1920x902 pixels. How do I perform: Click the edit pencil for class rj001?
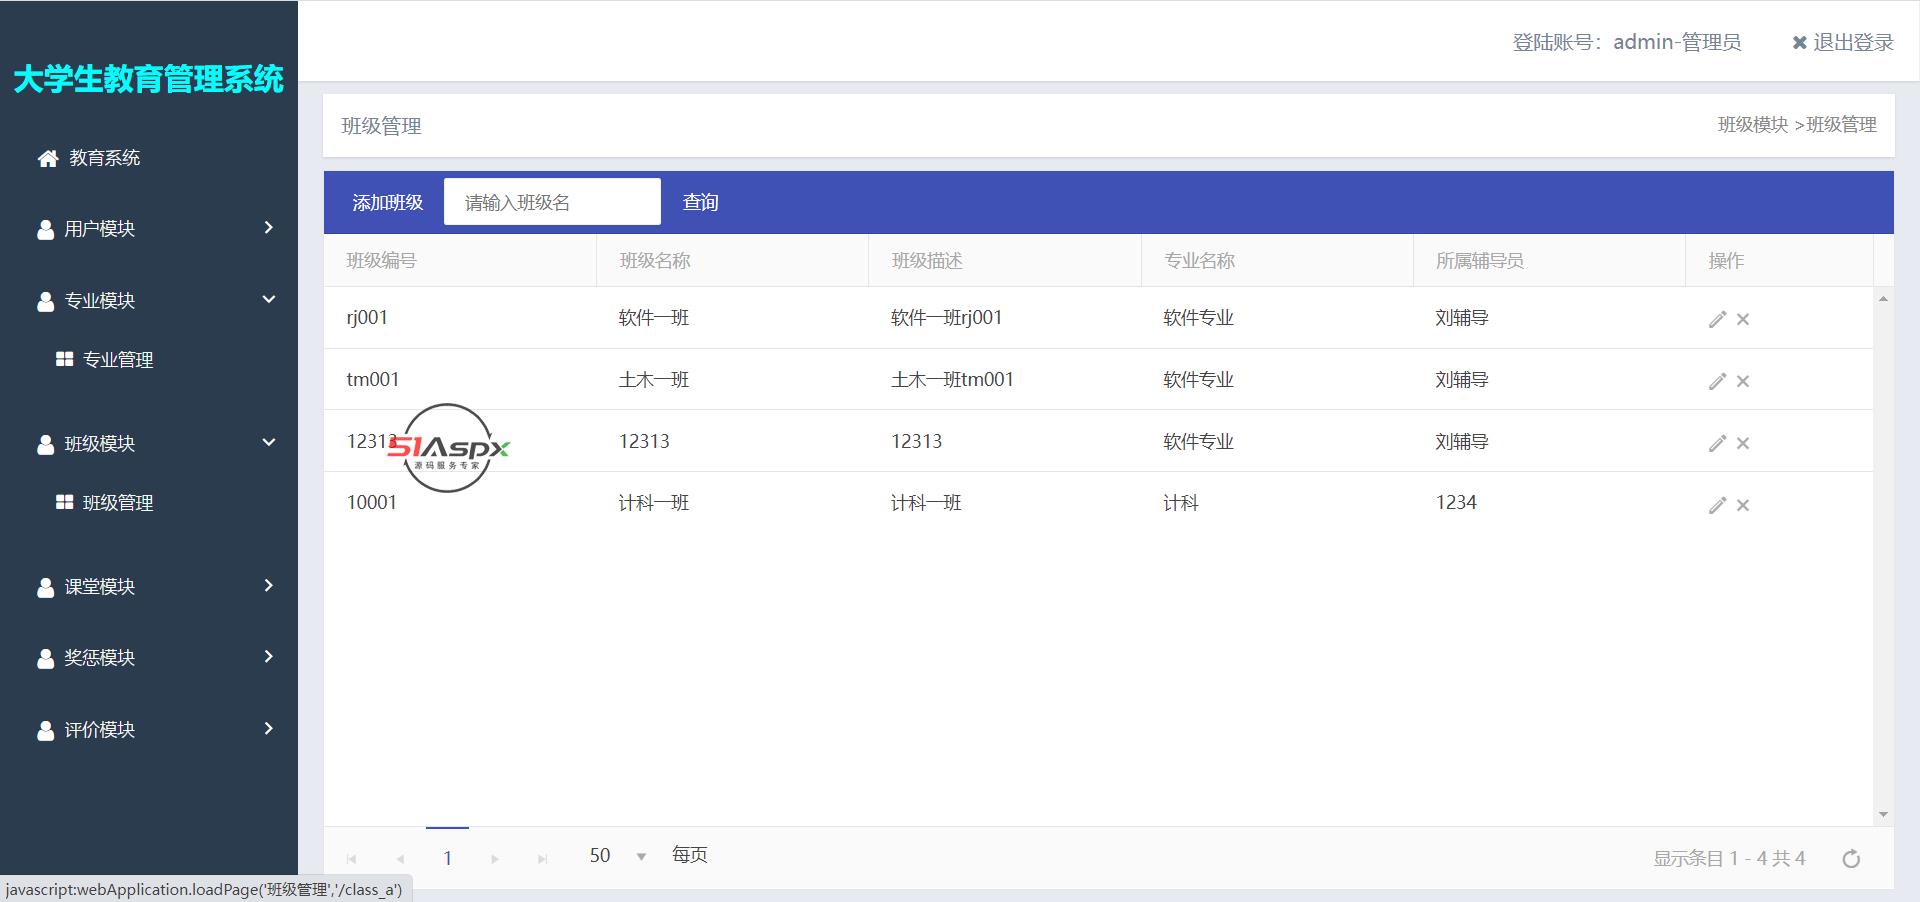point(1717,319)
